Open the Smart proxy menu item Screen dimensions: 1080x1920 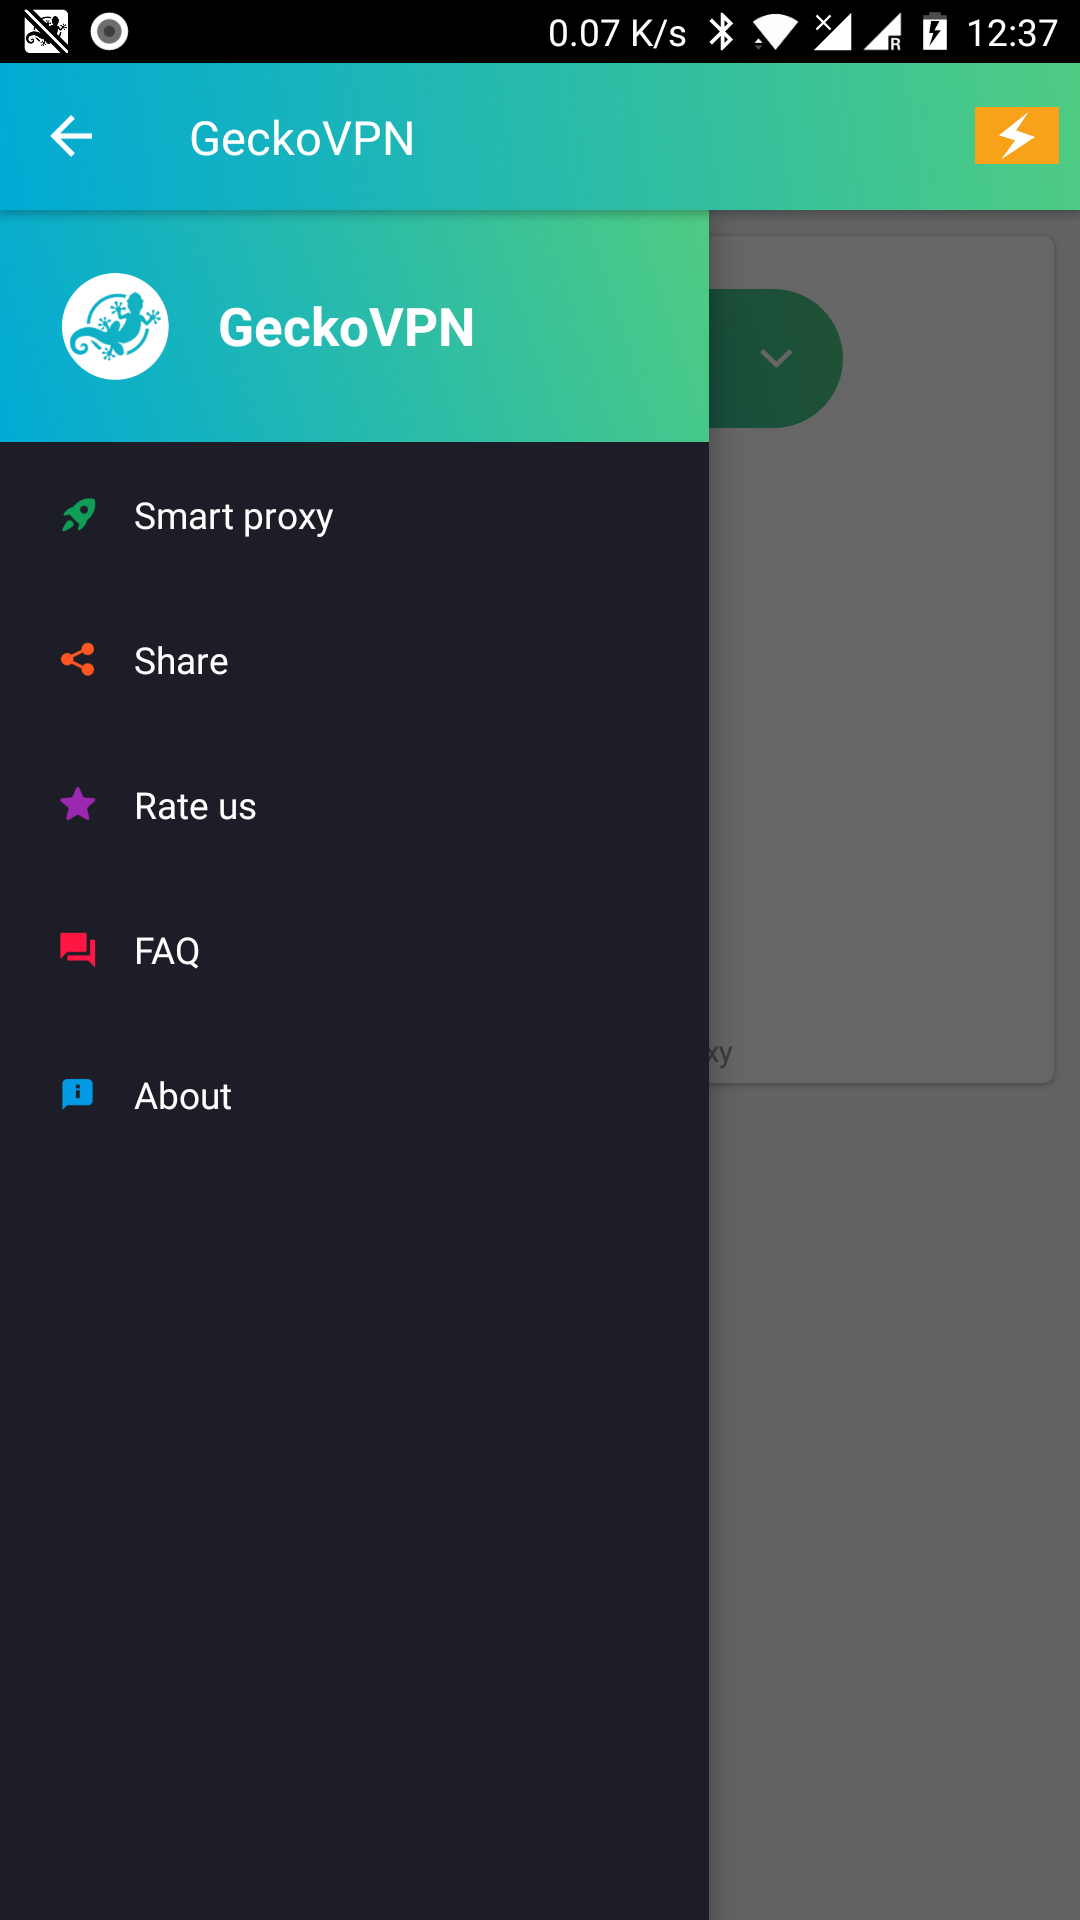click(234, 517)
